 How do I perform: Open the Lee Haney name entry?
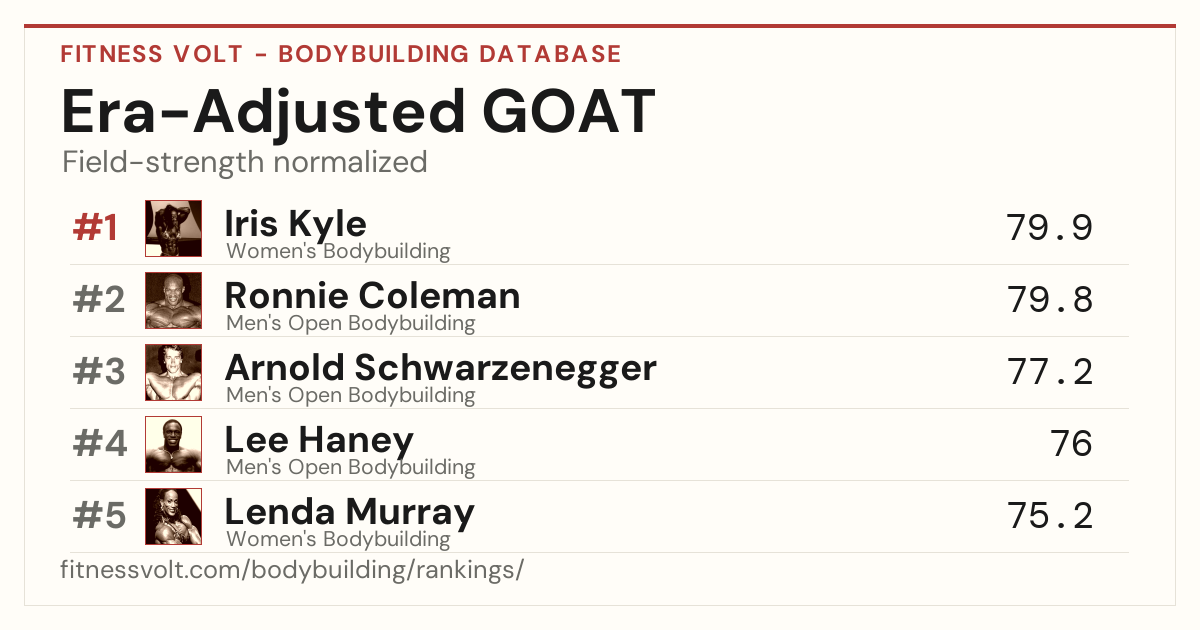(319, 440)
